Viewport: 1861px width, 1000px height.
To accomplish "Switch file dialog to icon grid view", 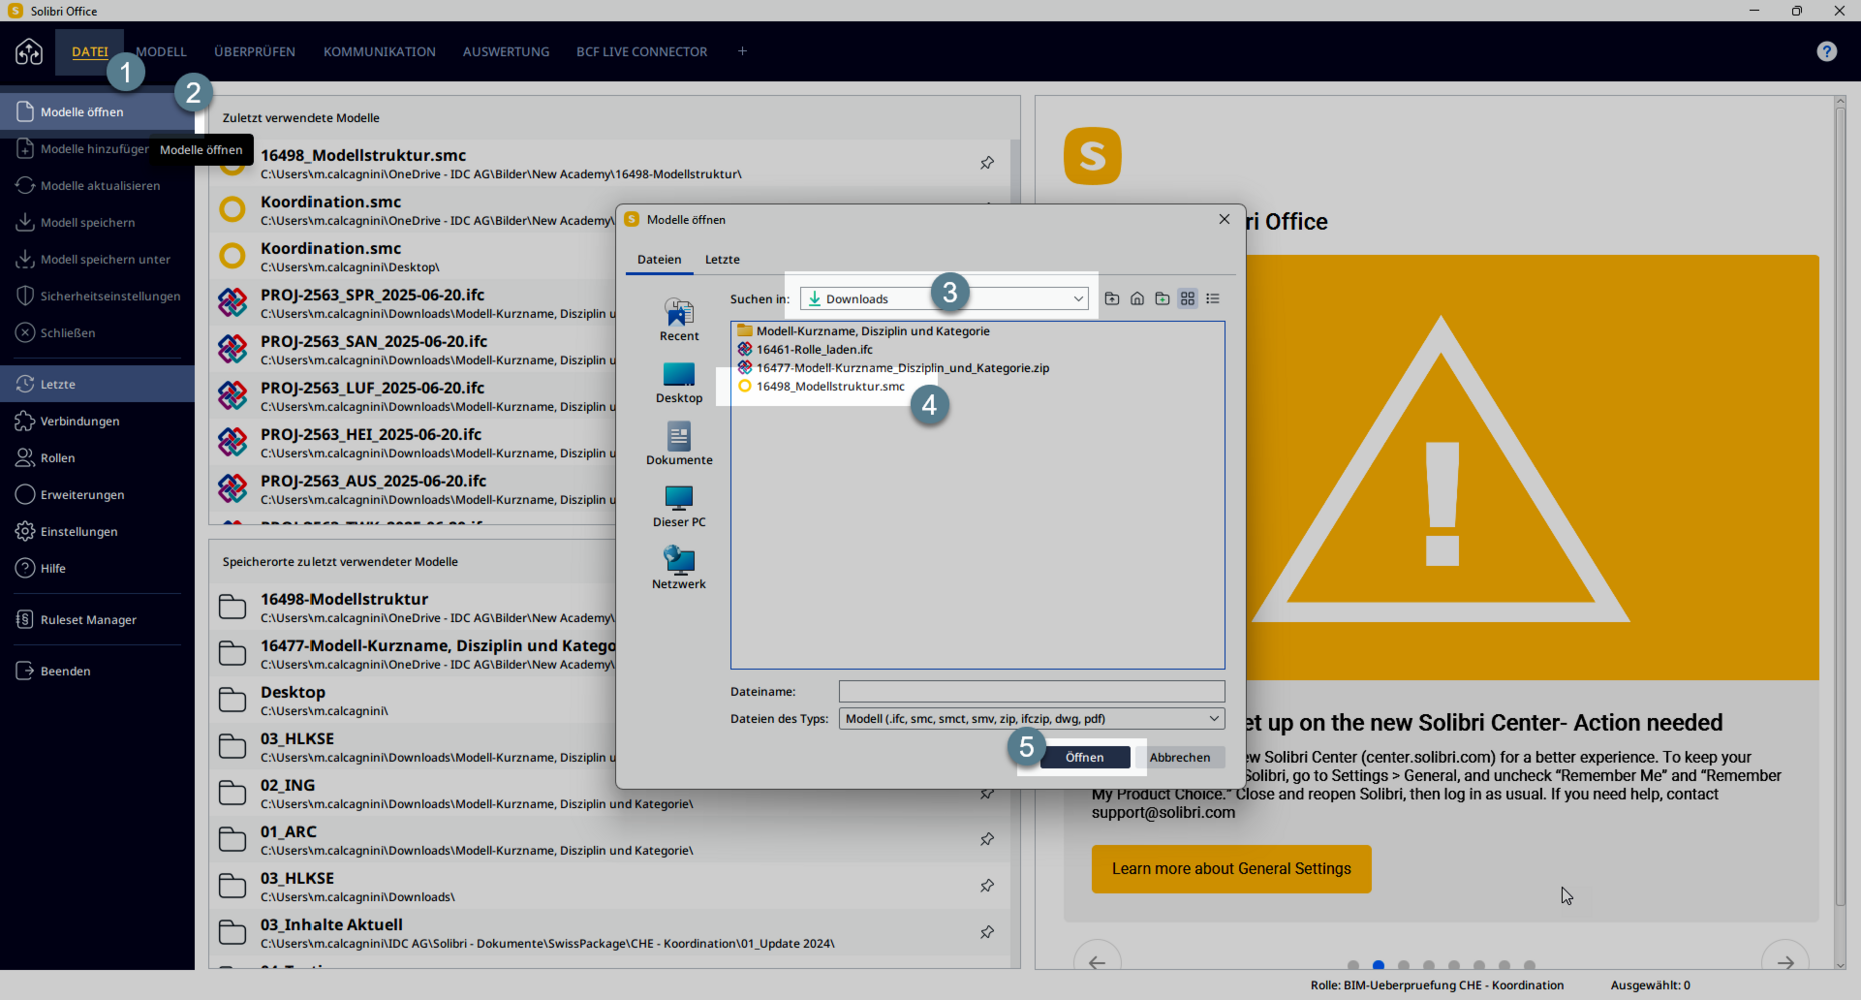I will pos(1187,299).
